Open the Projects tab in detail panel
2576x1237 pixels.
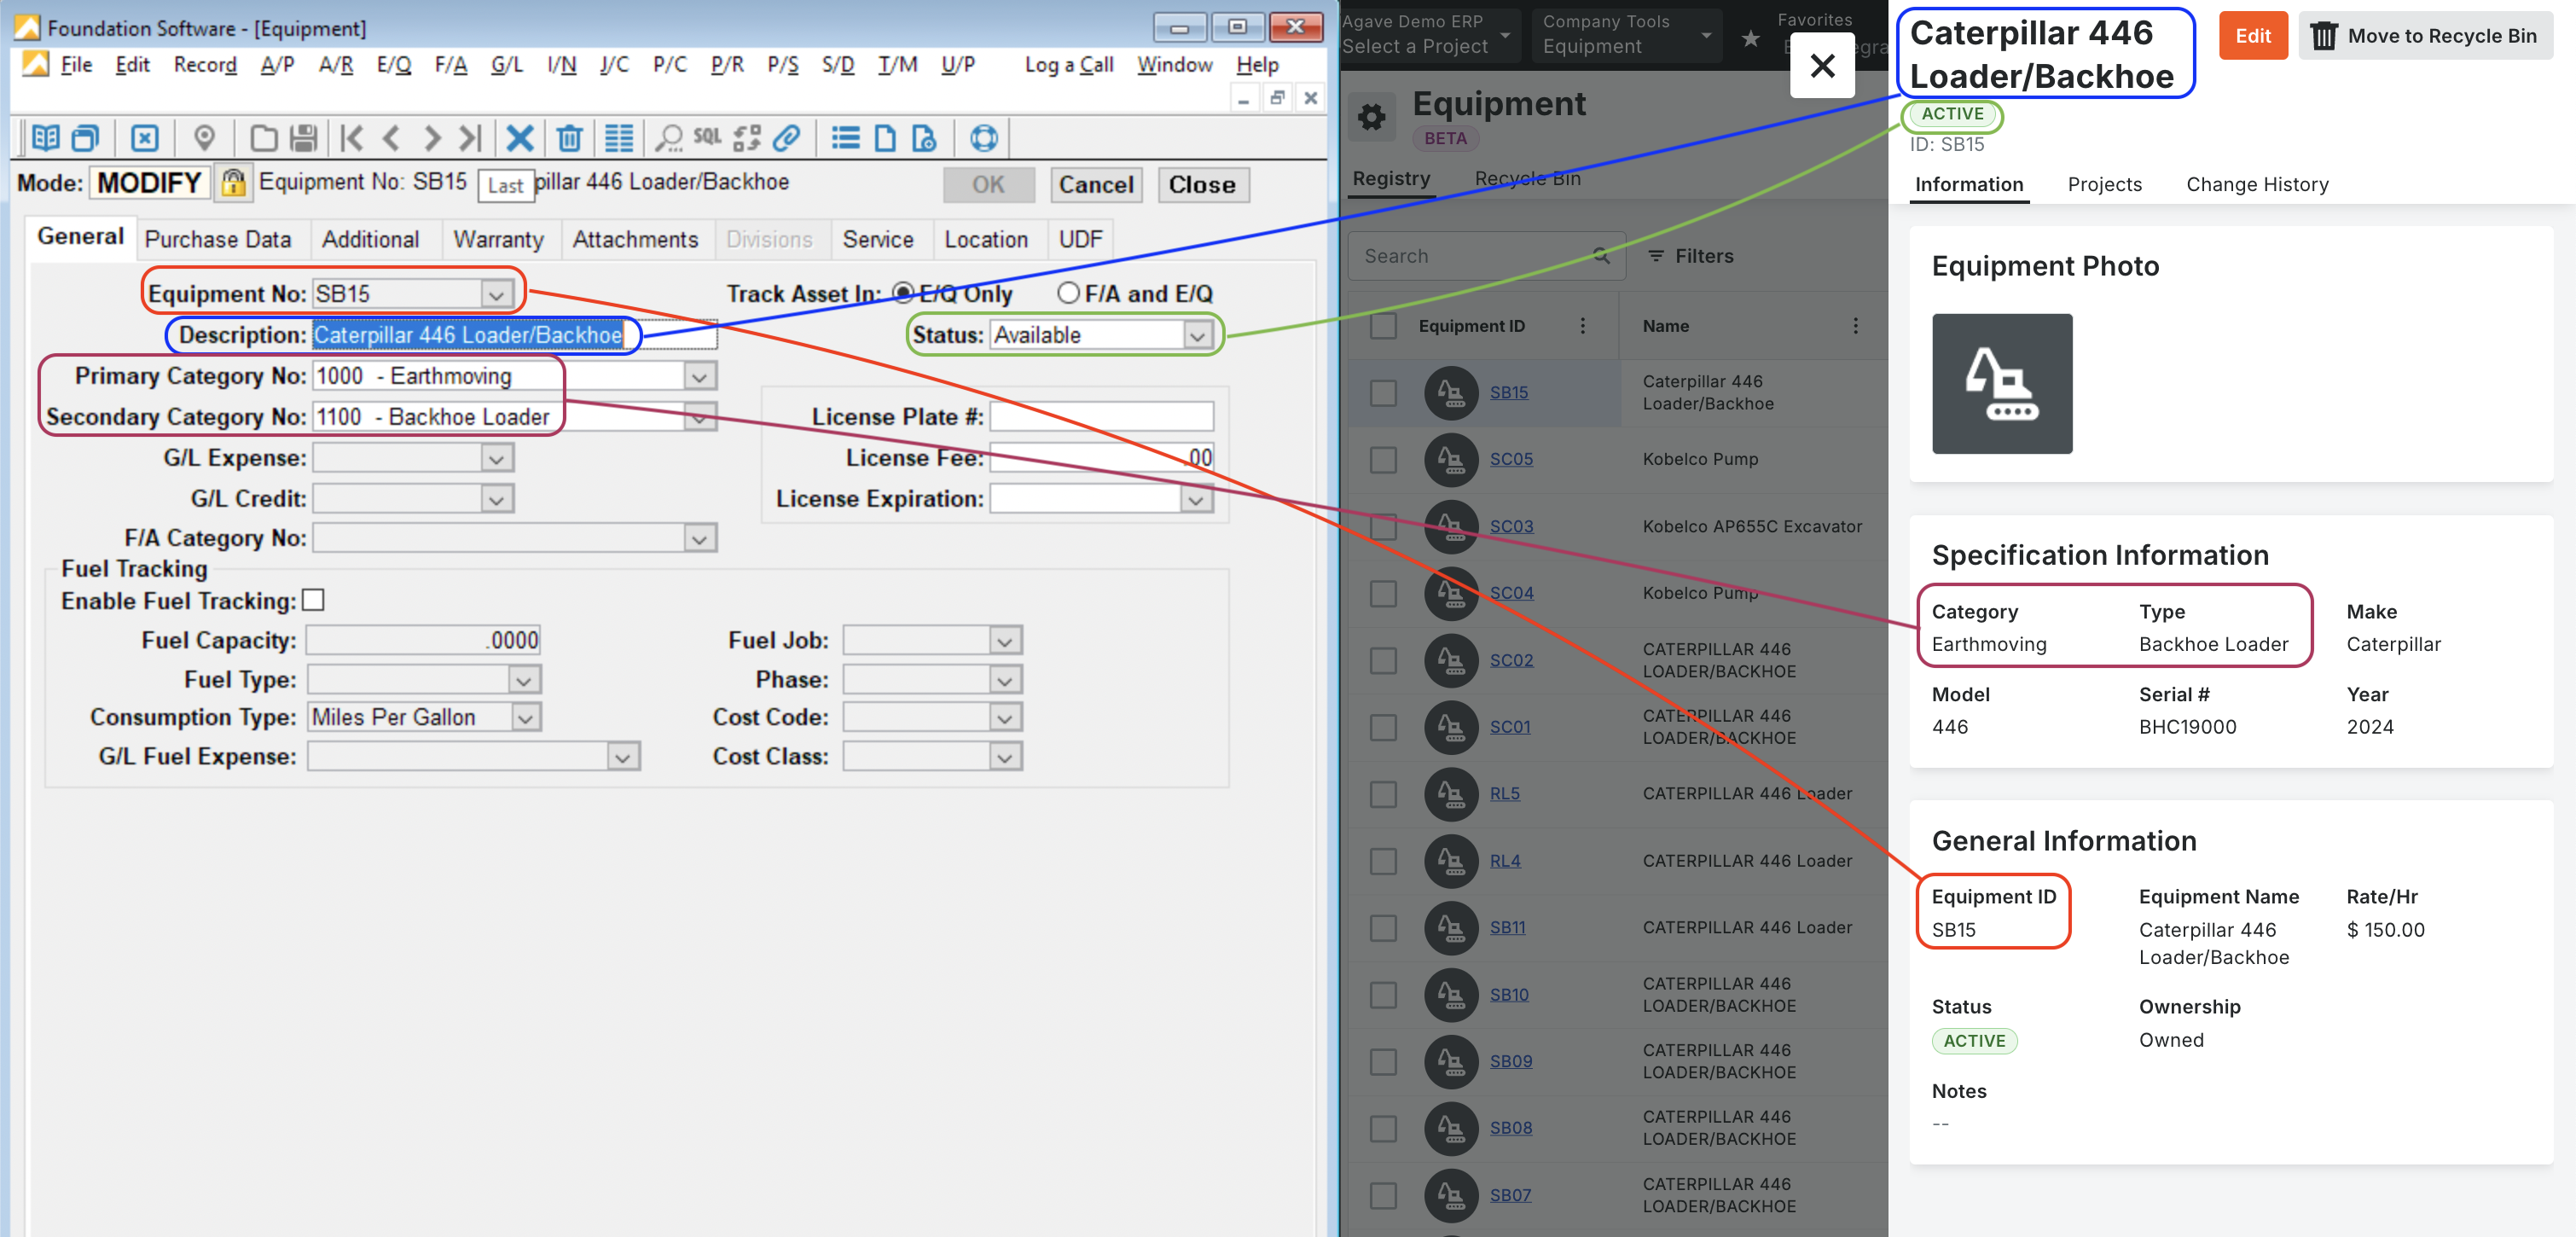coord(2104,184)
